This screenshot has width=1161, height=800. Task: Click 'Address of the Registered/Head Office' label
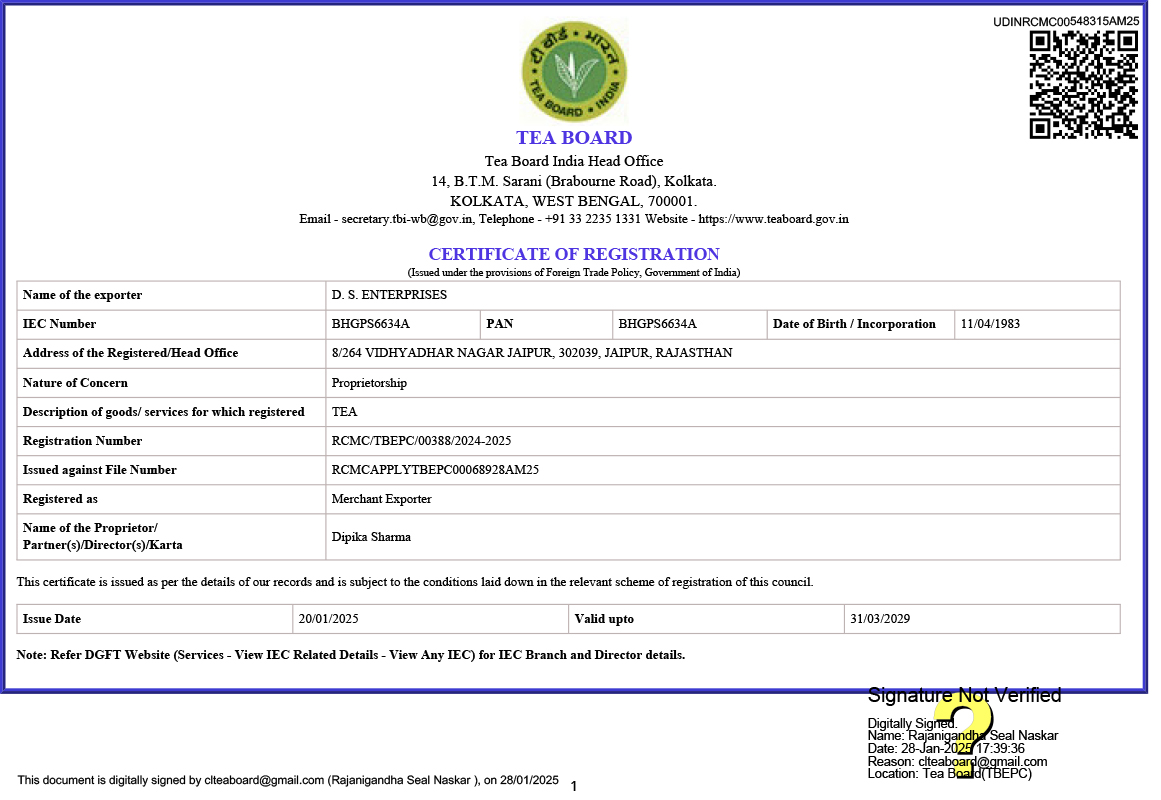pyautogui.click(x=130, y=353)
